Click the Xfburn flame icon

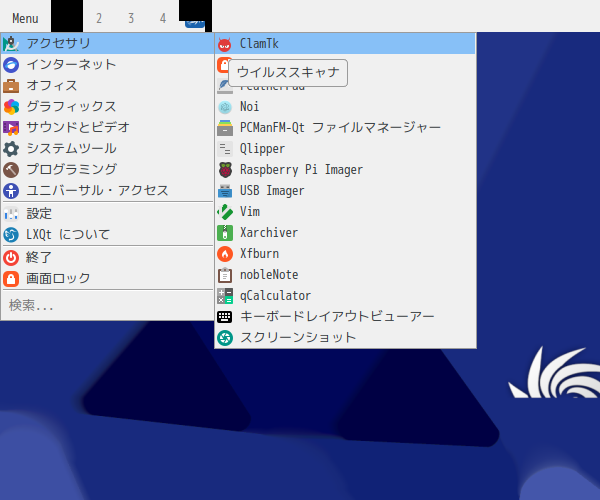[225, 254]
